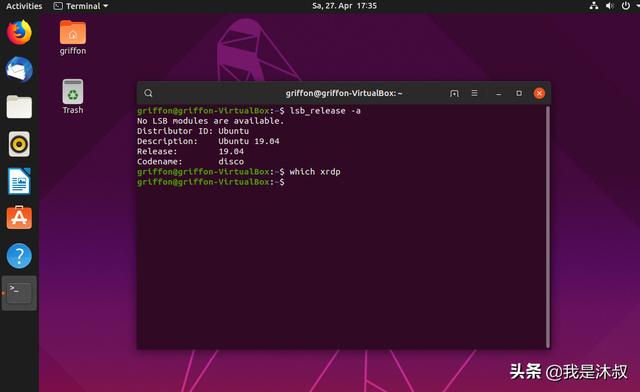Open the Activities overview
Screen dimensions: 640x392
pyautogui.click(x=24, y=6)
